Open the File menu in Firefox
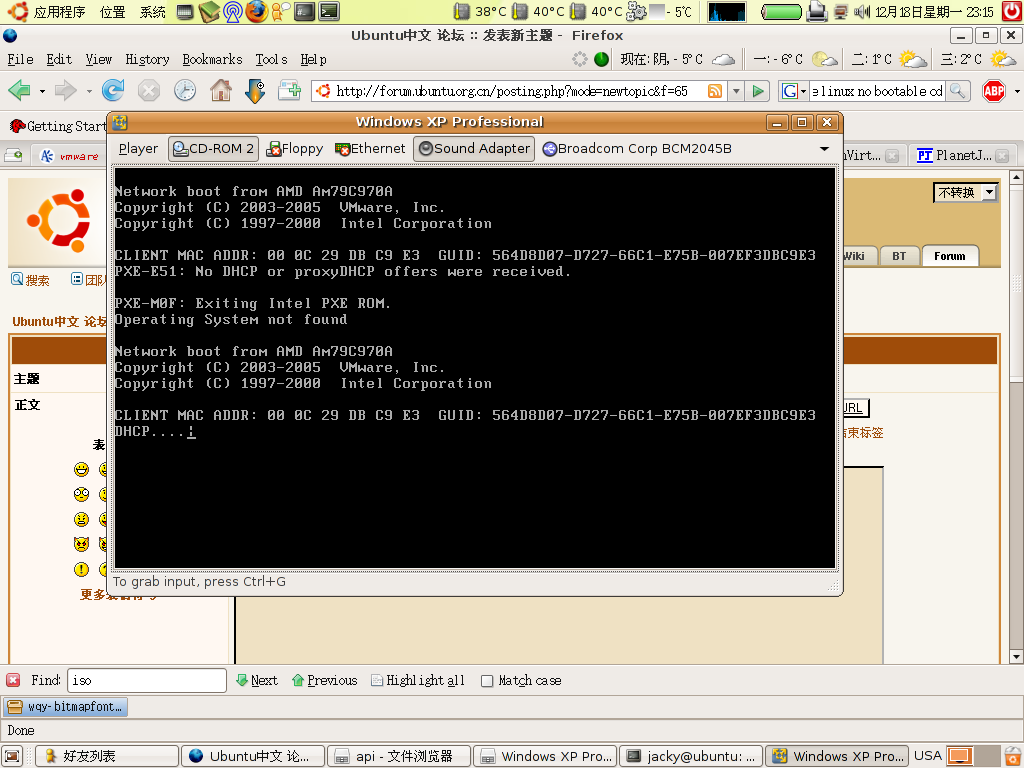The width and height of the screenshot is (1024, 768). coord(20,59)
